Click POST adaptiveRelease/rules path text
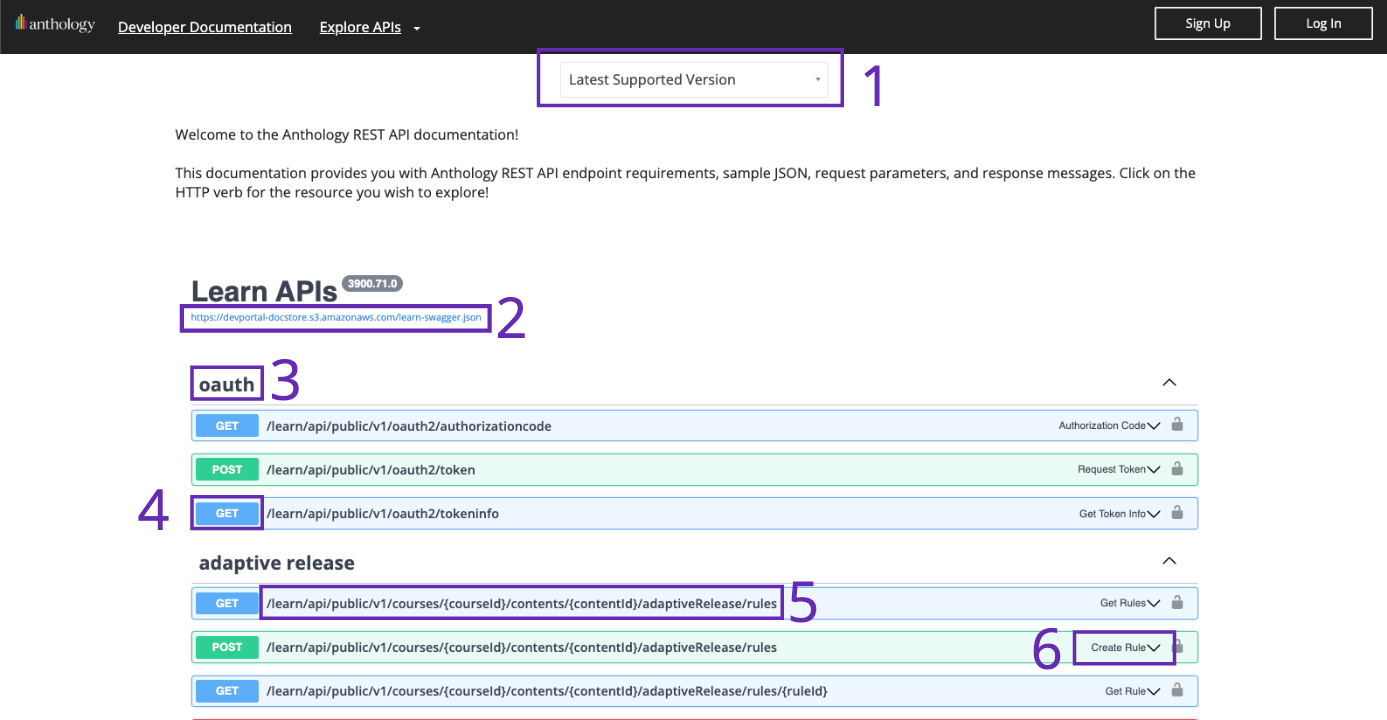Viewport: 1387px width, 720px height. (x=521, y=648)
